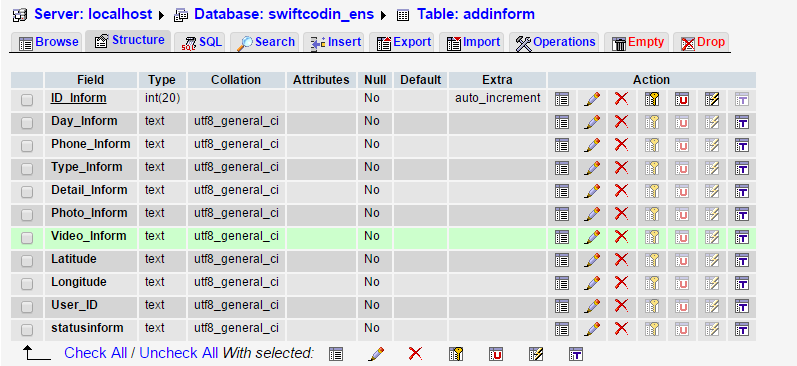Browse distinct values of ID_Inform
Image resolution: width=797 pixels, height=366 pixels.
562,99
